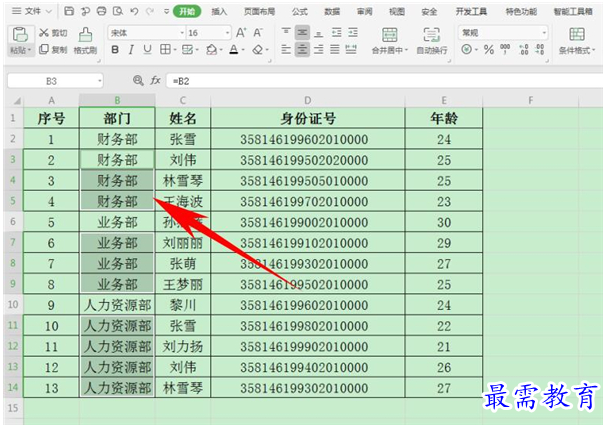The width and height of the screenshot is (606, 428).
Task: Align text left
Action: 286,49
